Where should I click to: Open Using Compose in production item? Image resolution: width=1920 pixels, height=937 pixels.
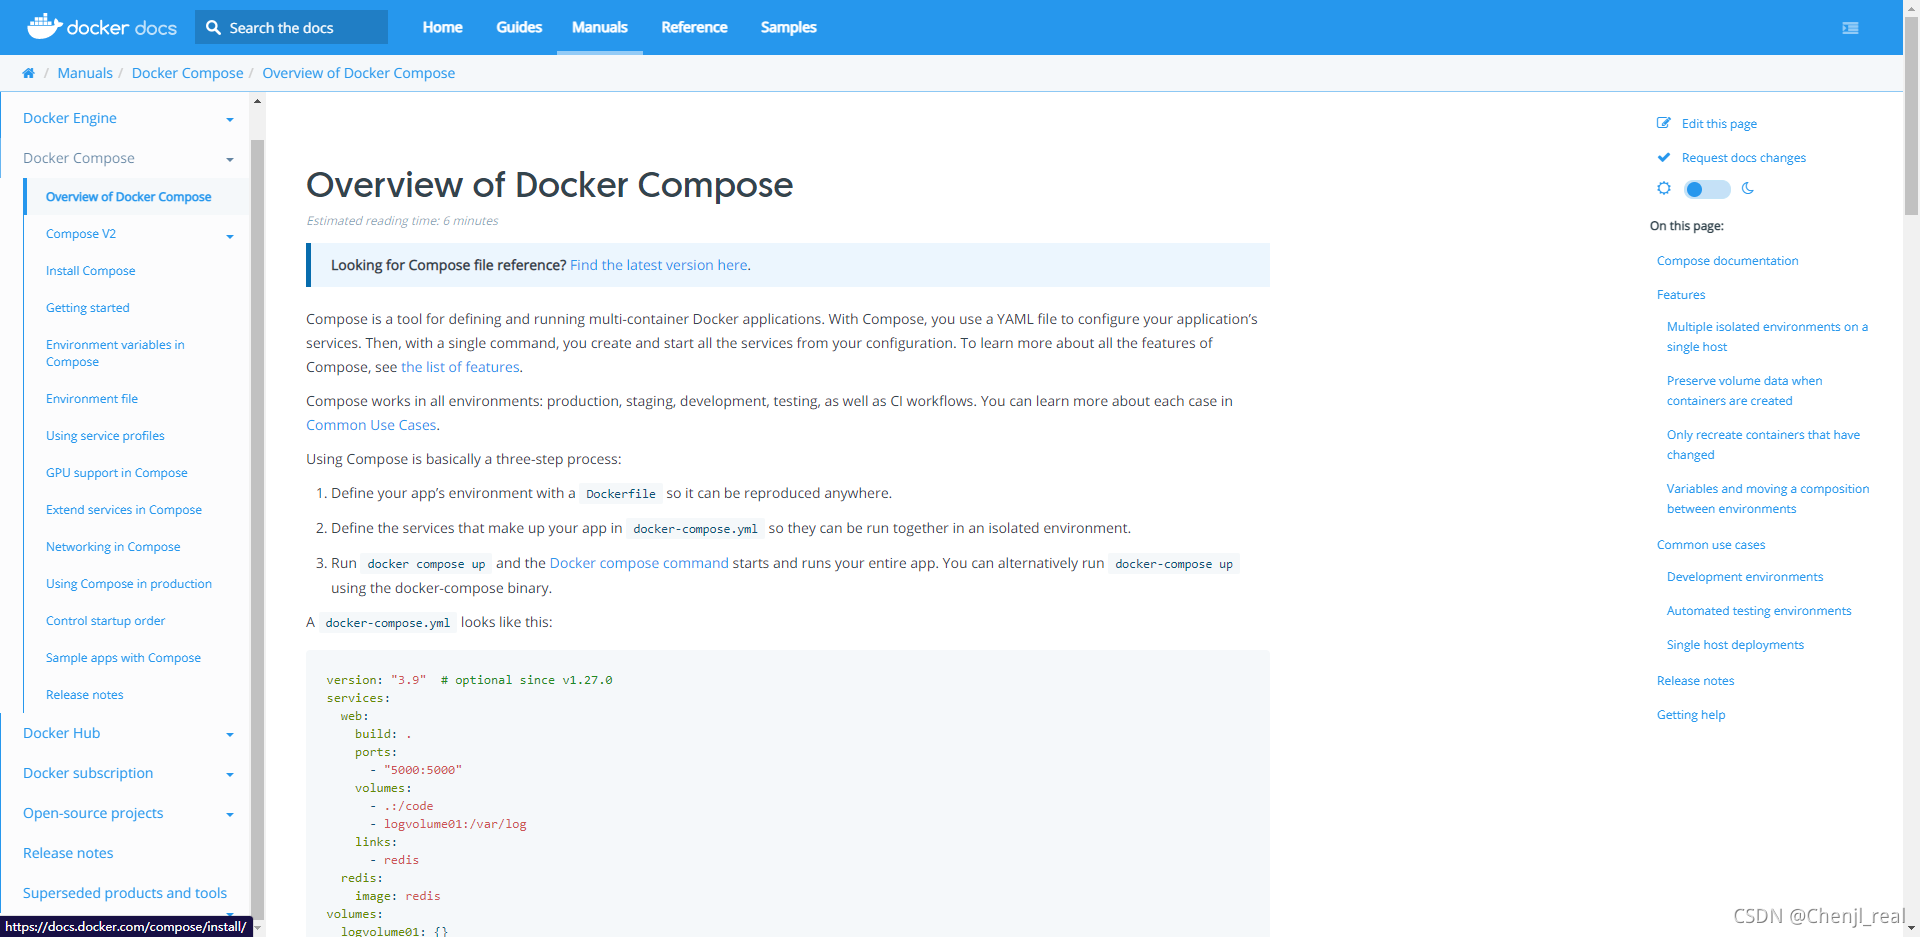129,584
